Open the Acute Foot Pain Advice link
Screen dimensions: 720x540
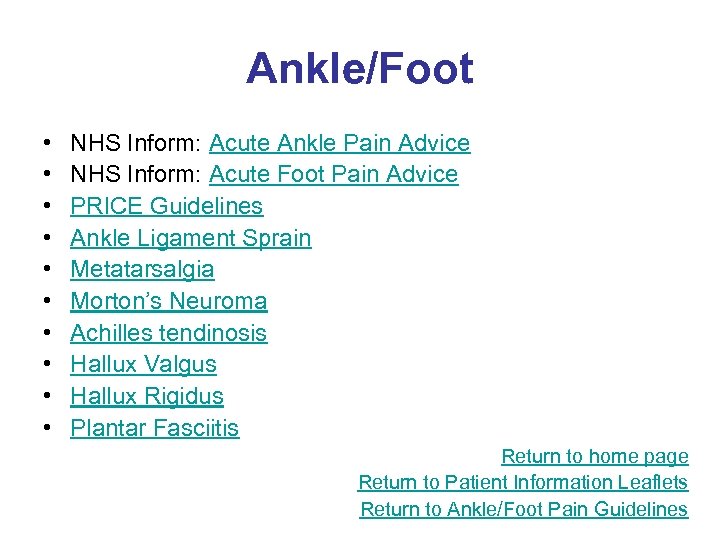(333, 175)
